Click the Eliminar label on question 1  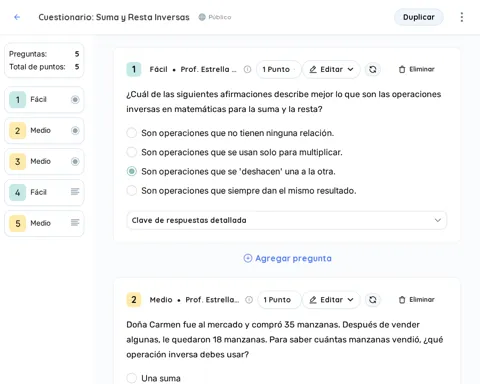pos(422,69)
